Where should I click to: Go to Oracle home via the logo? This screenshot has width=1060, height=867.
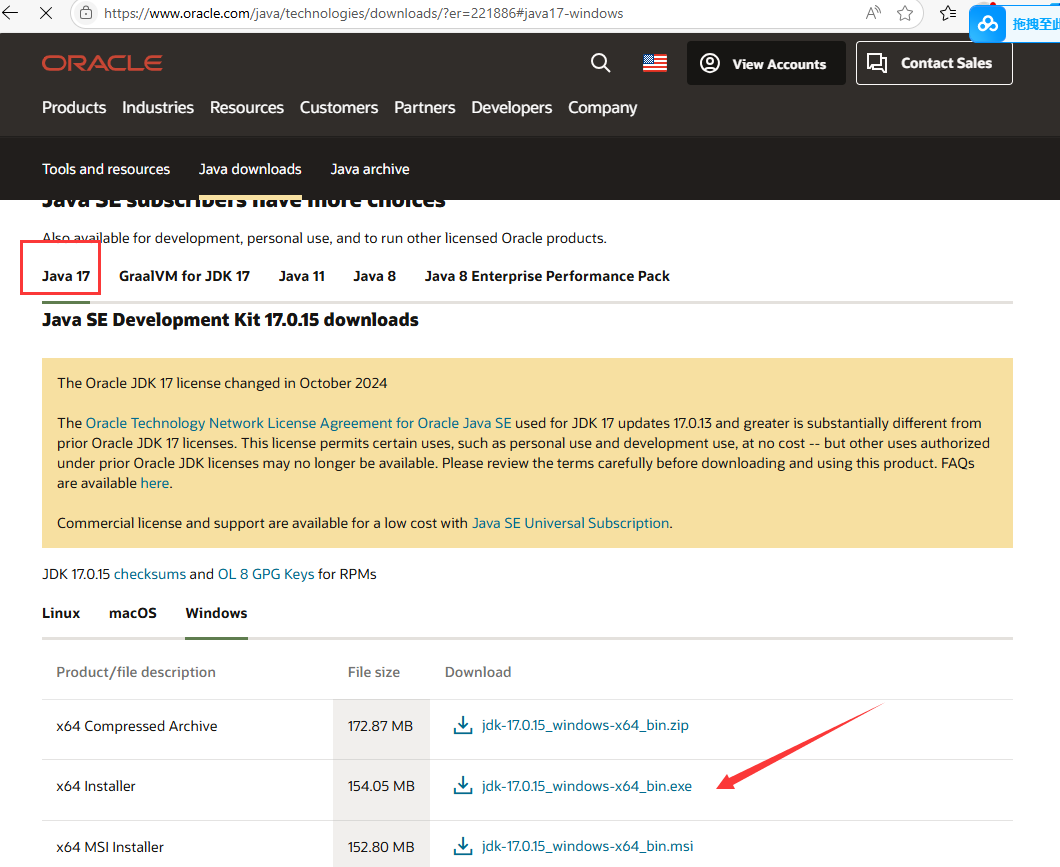(102, 63)
